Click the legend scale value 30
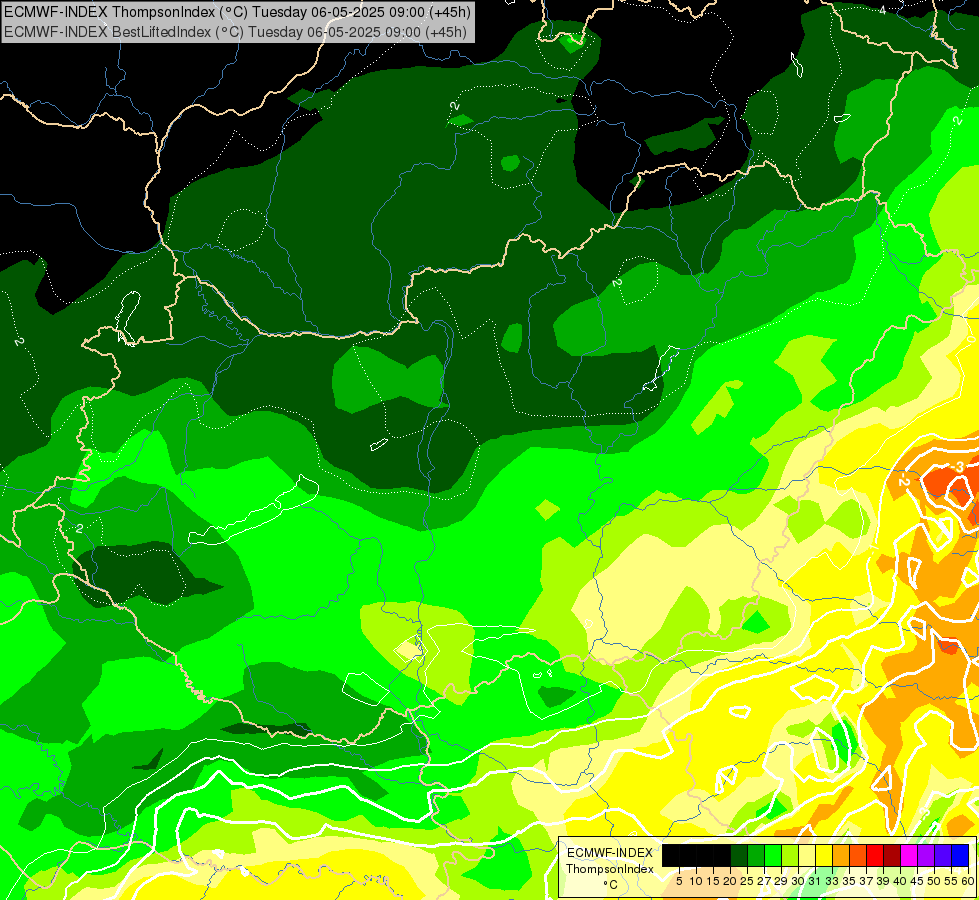The width and height of the screenshot is (979, 900). click(x=799, y=881)
